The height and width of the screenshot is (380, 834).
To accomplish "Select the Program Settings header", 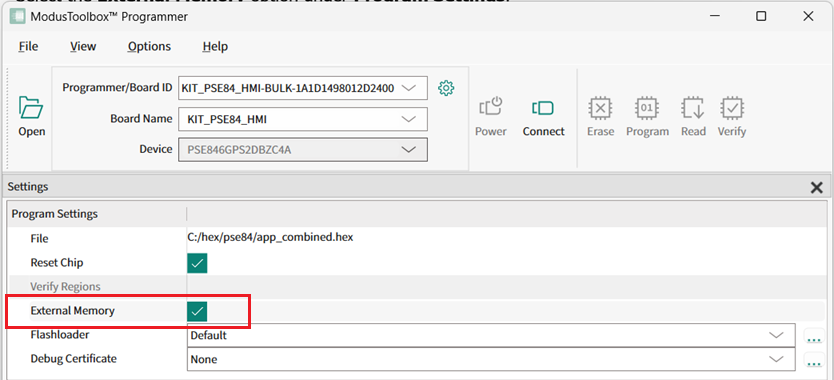I will (55, 214).
